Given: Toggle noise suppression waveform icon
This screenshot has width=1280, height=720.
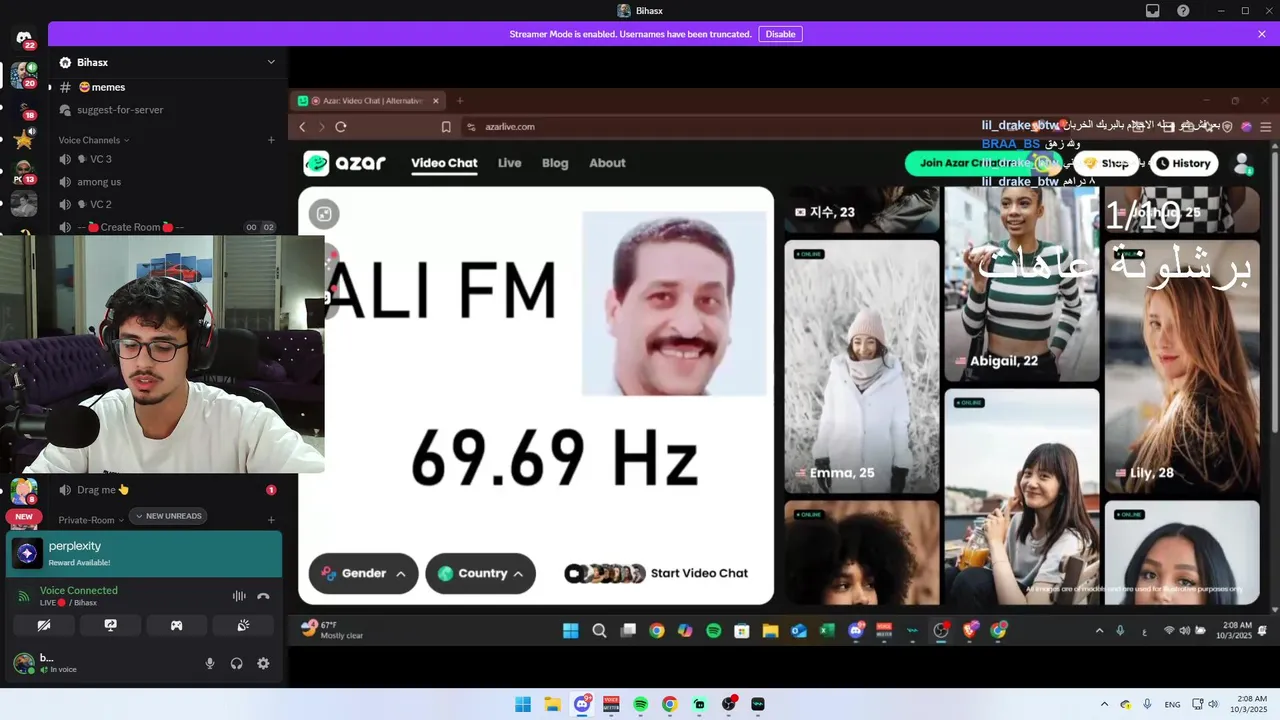Looking at the screenshot, I should tap(239, 596).
